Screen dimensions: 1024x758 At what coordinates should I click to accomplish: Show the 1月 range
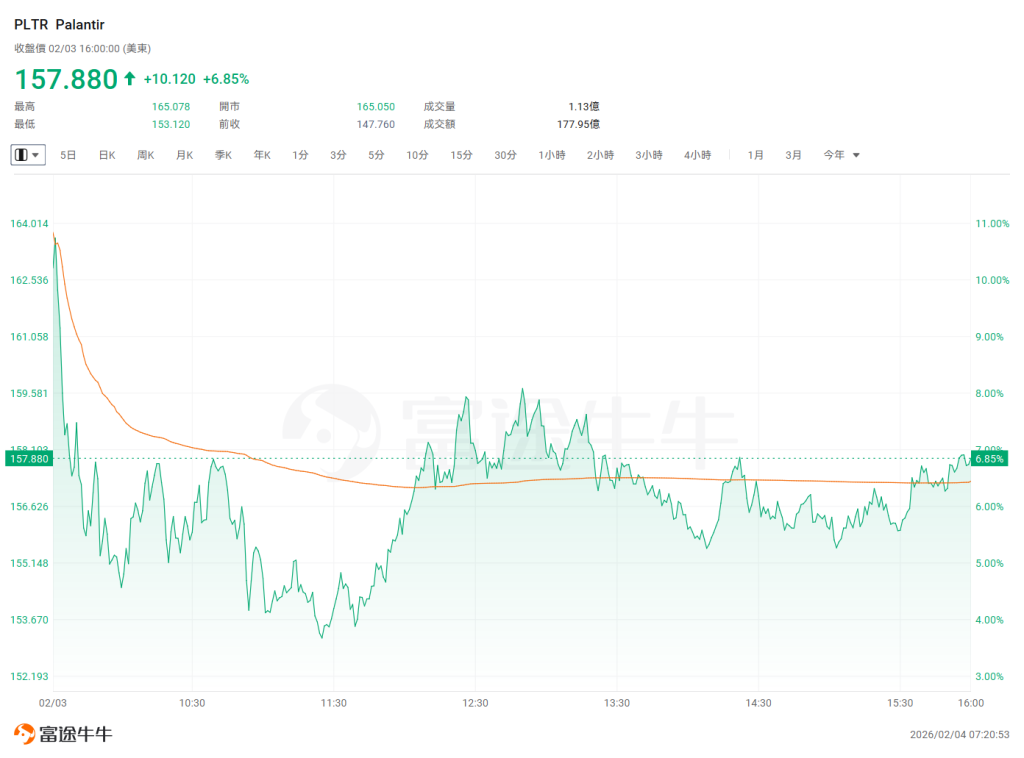pyautogui.click(x=756, y=155)
